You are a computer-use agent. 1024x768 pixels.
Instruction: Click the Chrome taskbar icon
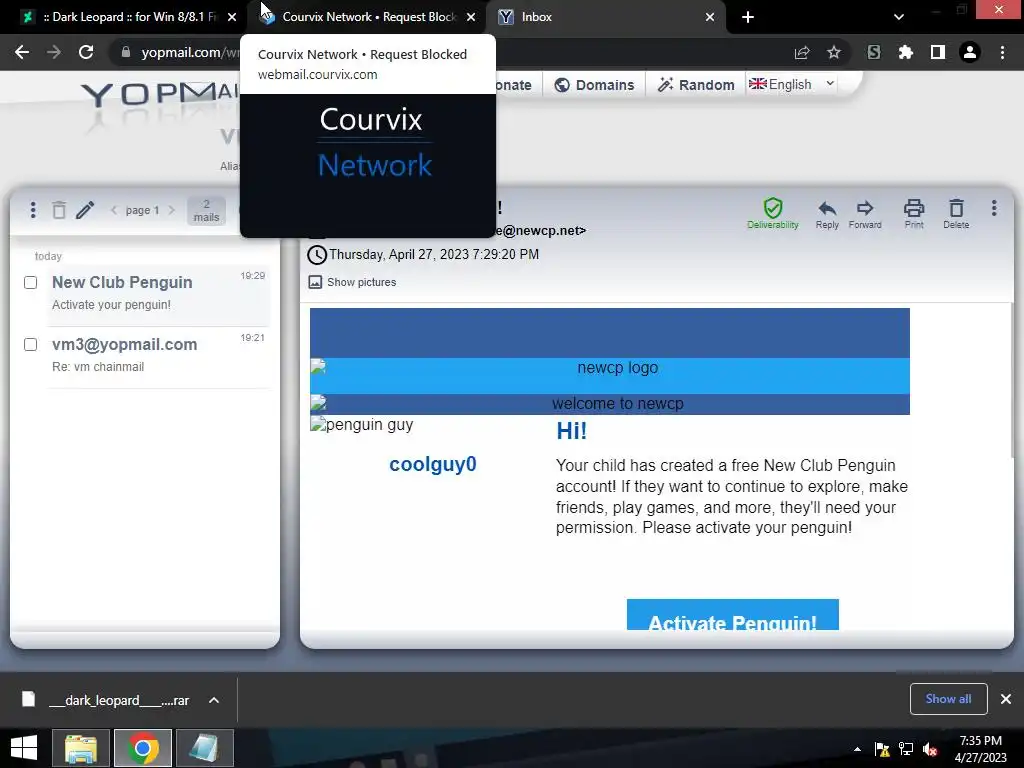click(143, 748)
